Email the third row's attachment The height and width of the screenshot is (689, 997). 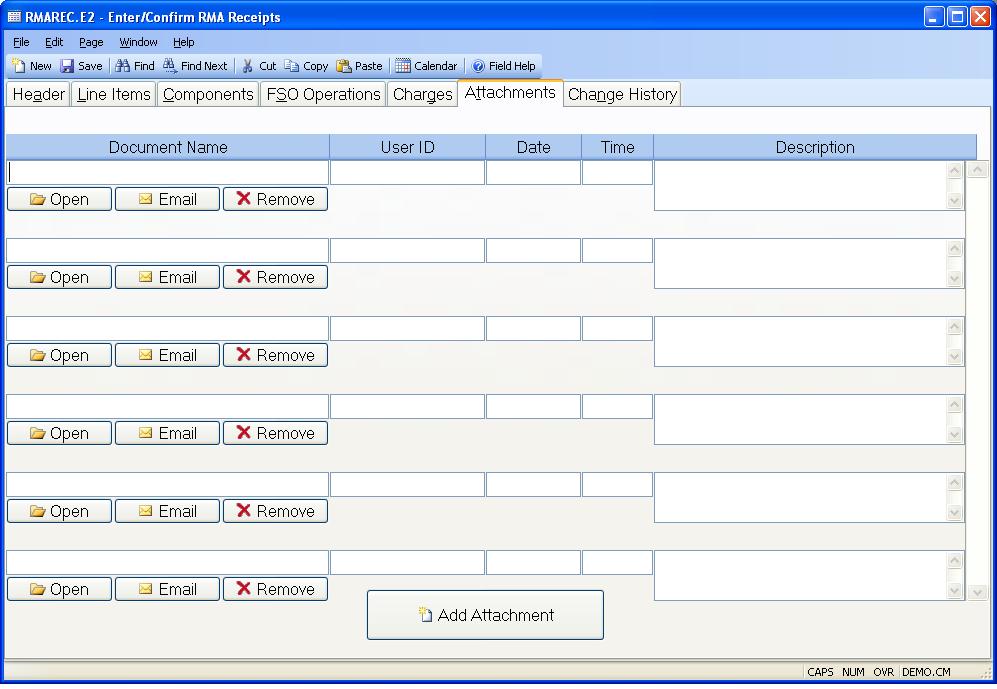click(167, 355)
